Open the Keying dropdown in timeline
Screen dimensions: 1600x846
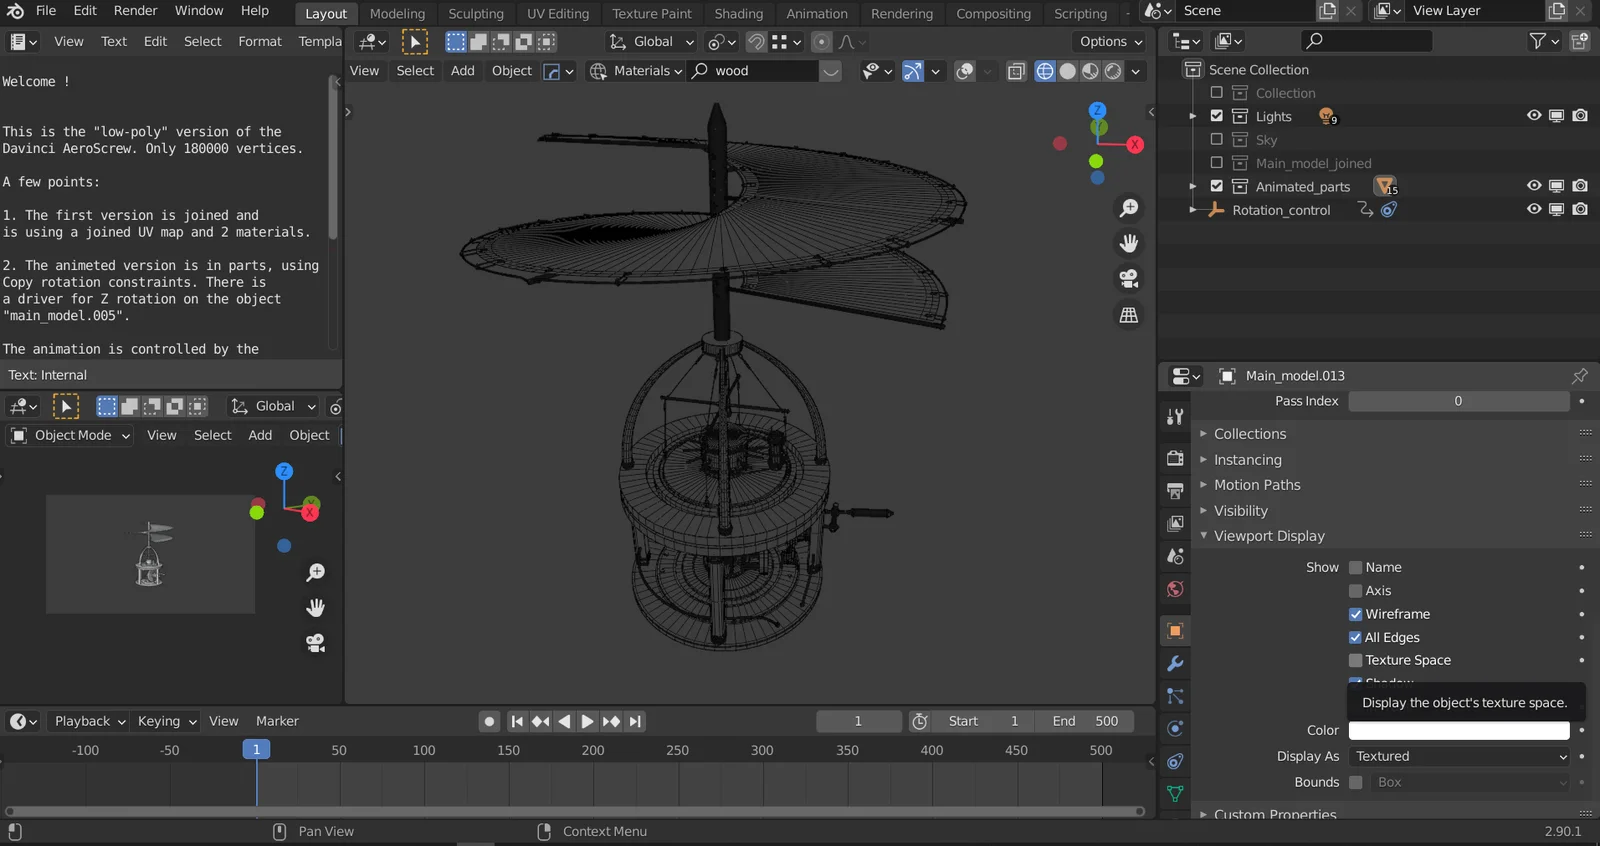pos(167,722)
